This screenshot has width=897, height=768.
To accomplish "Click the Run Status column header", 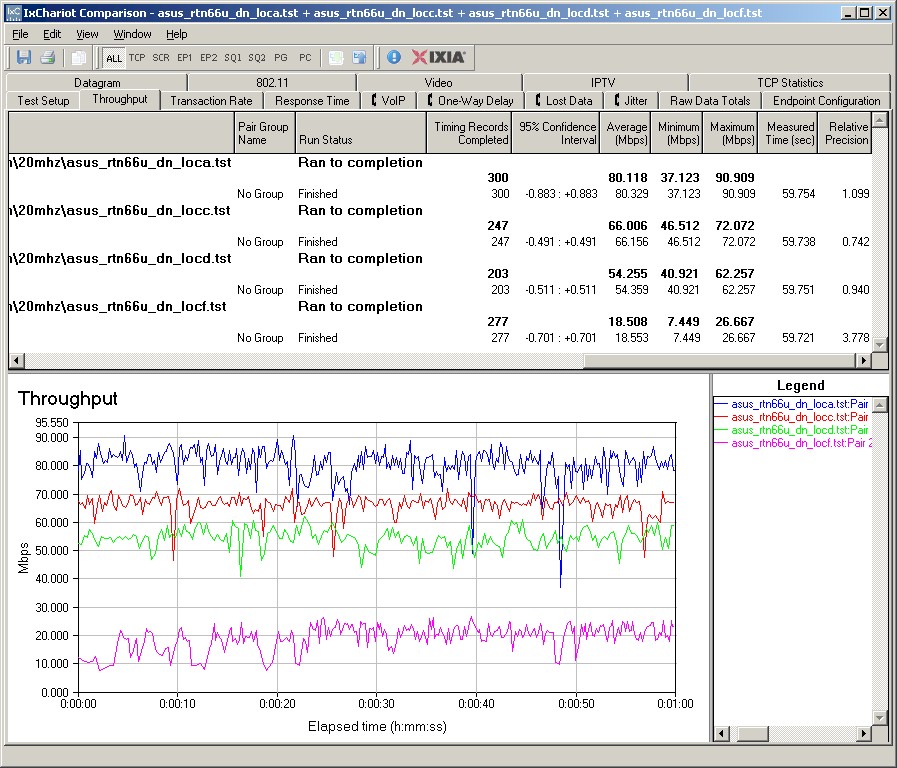I will tap(361, 133).
